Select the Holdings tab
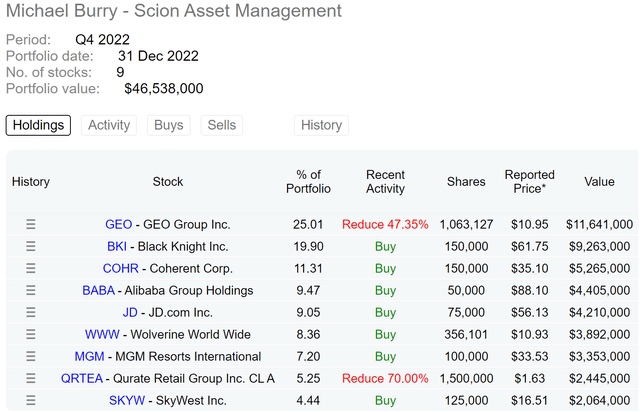The height and width of the screenshot is (412, 640). (x=38, y=125)
